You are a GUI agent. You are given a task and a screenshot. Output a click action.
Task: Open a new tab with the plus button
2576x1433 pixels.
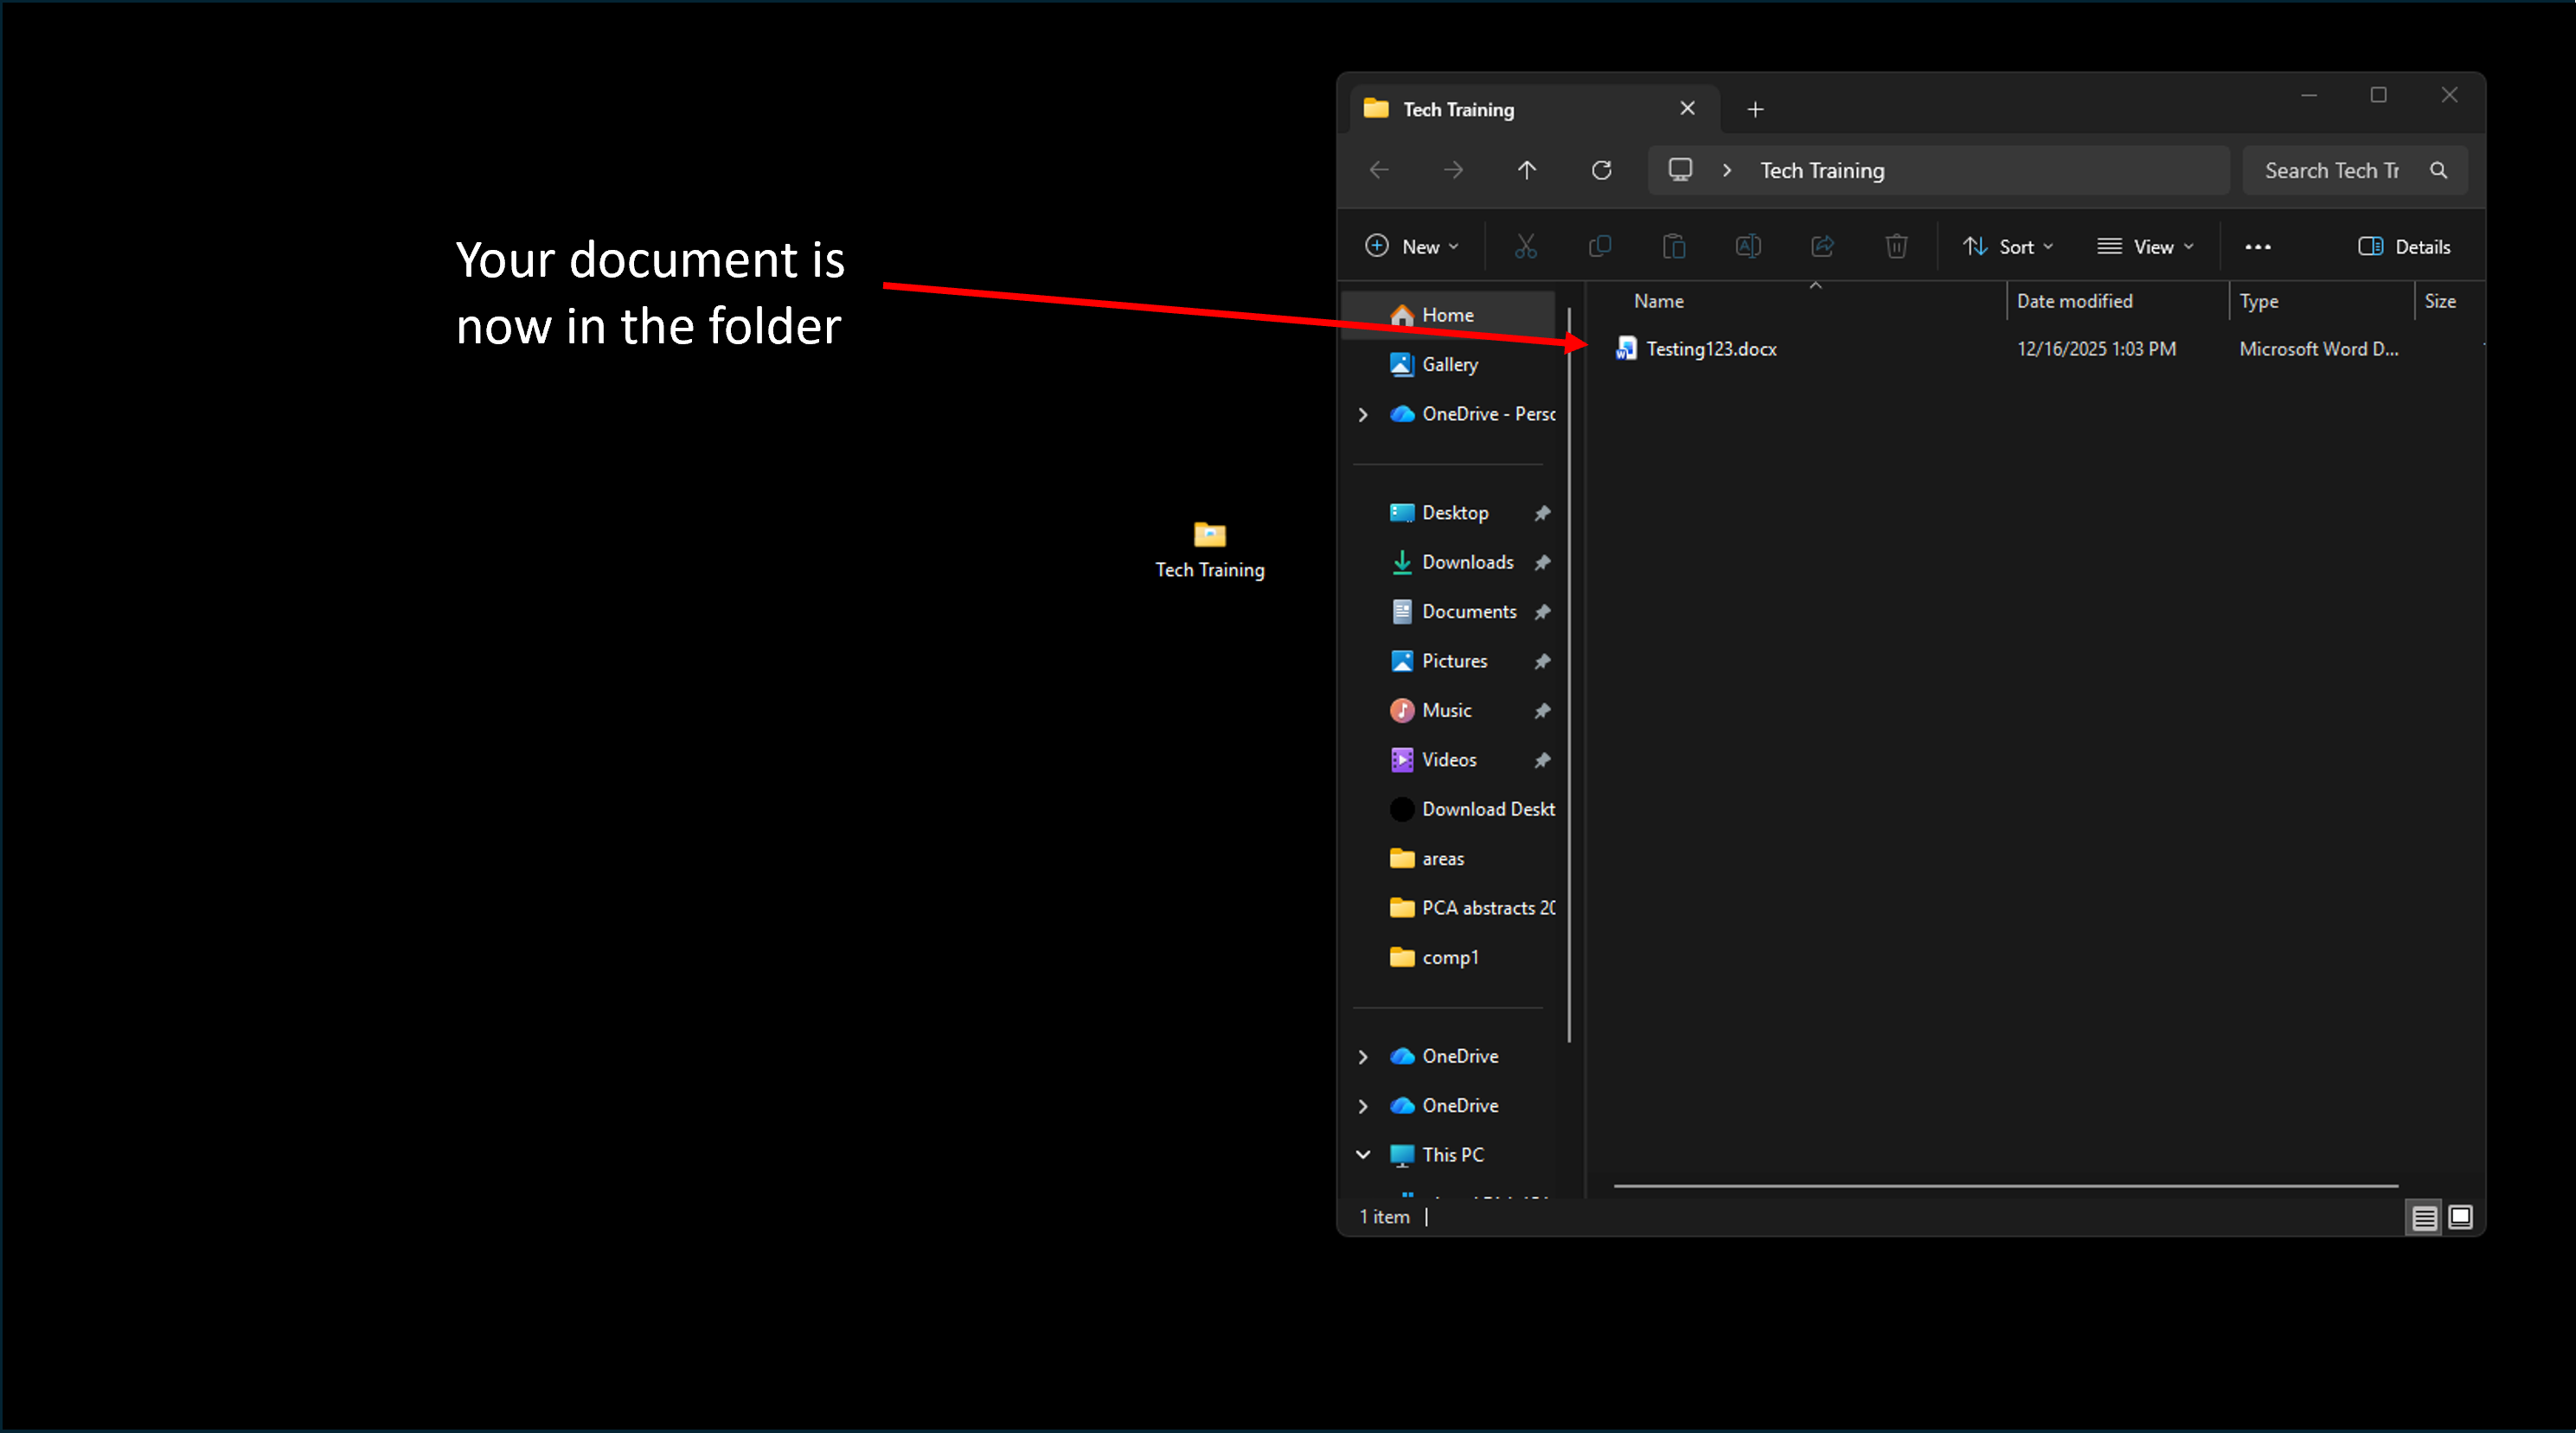[x=1755, y=109]
